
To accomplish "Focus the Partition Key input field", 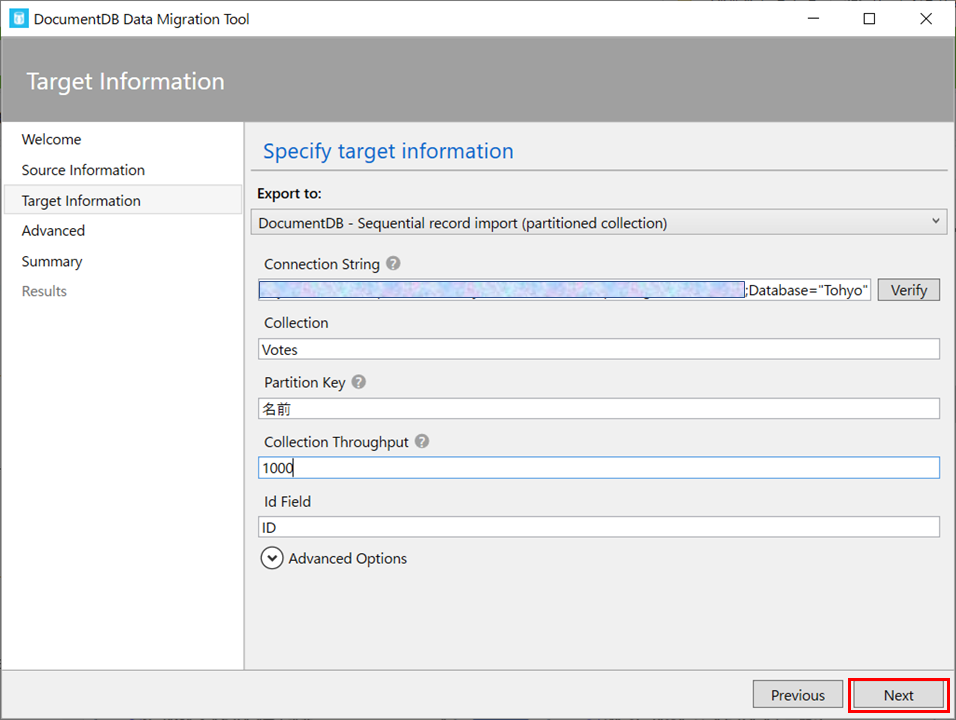I will [x=599, y=408].
